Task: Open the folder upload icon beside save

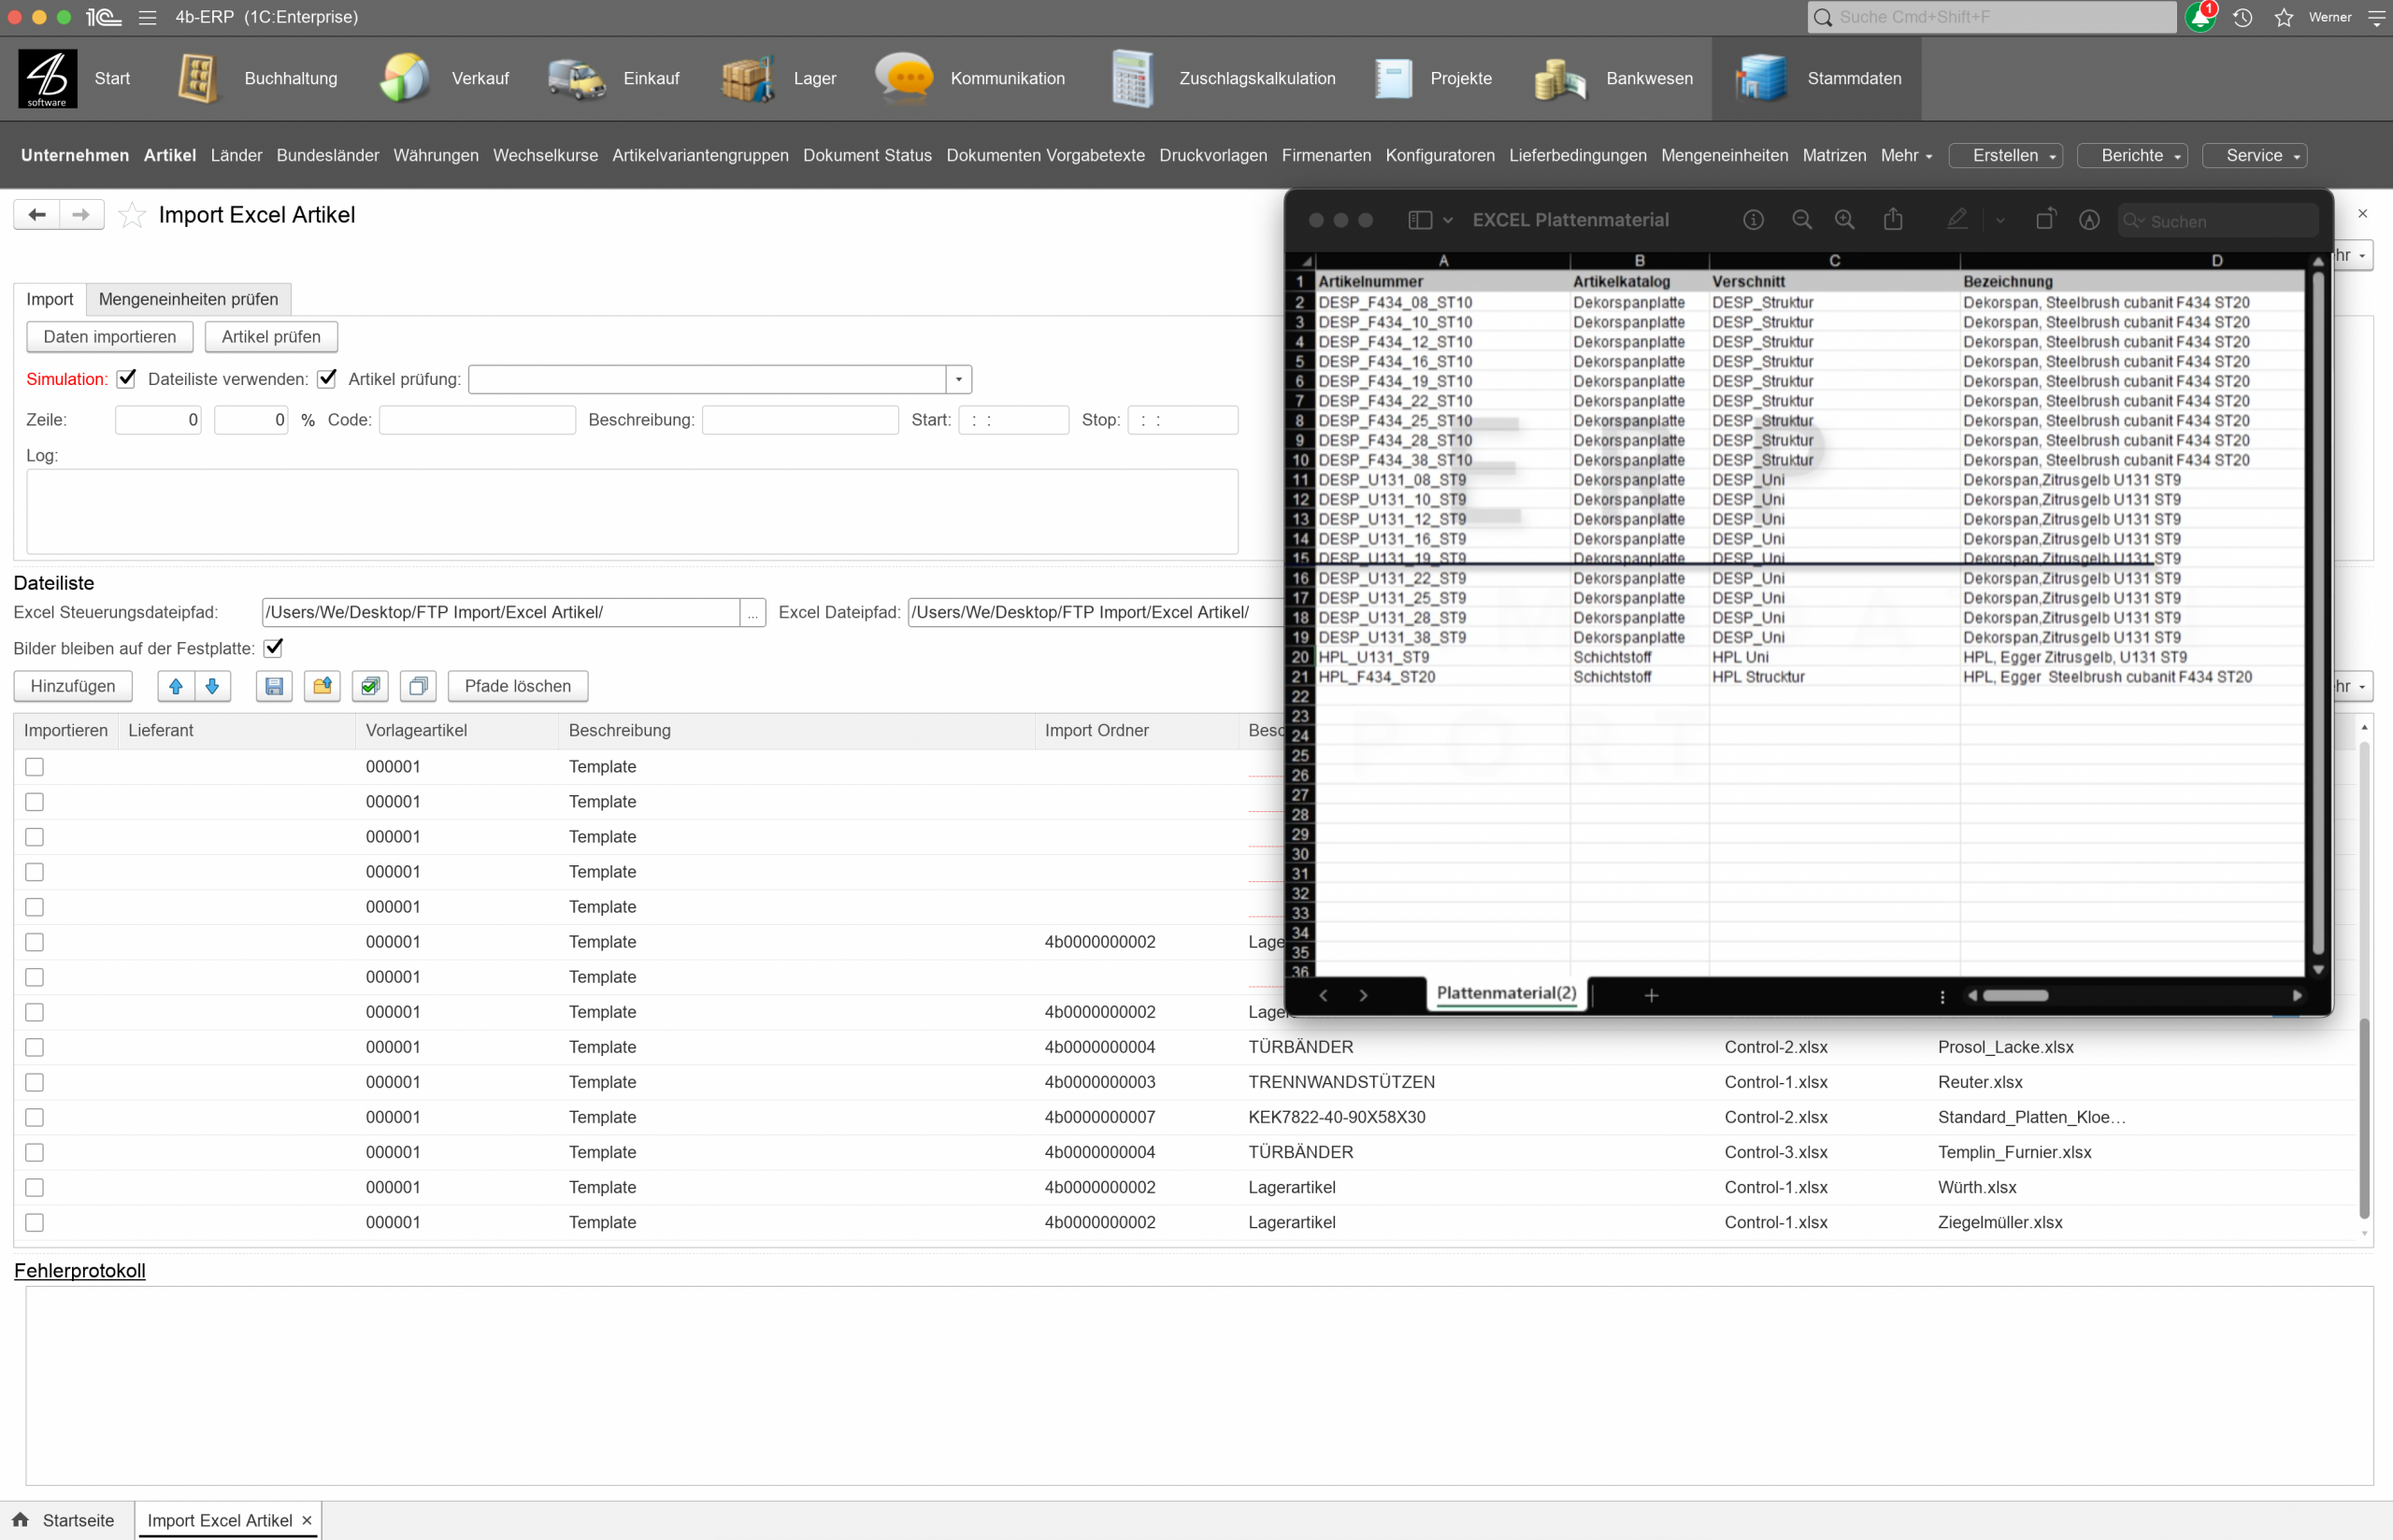Action: [x=322, y=686]
